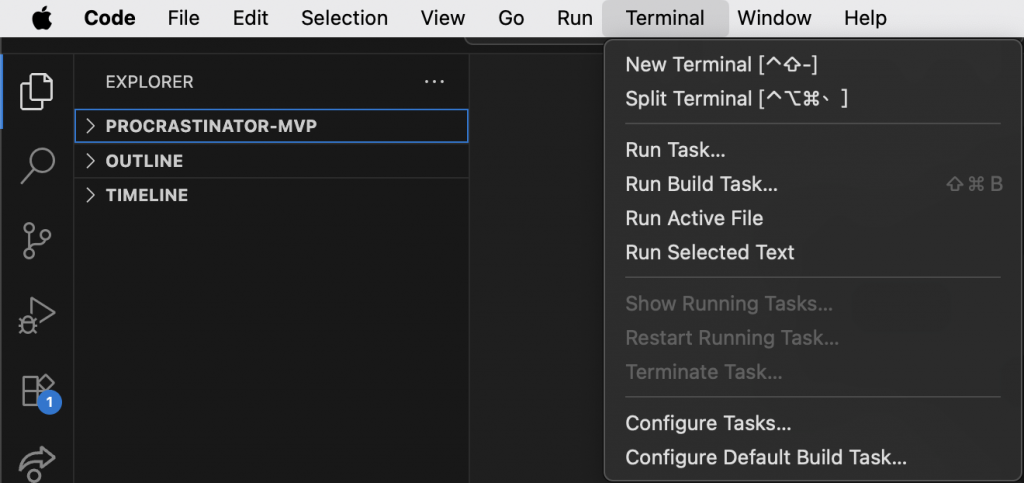Open the Search view icon
Viewport: 1024px width, 483px height.
[x=37, y=165]
